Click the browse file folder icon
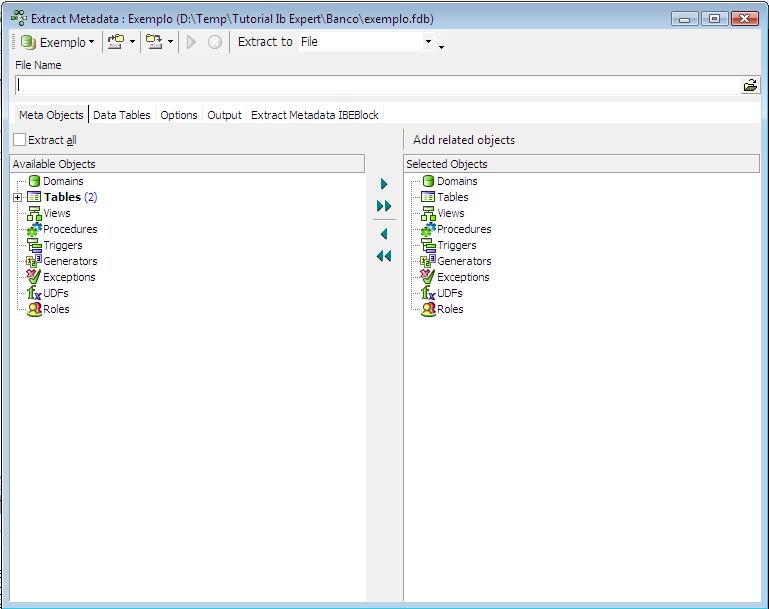Image resolution: width=769 pixels, height=609 pixels. (x=750, y=86)
